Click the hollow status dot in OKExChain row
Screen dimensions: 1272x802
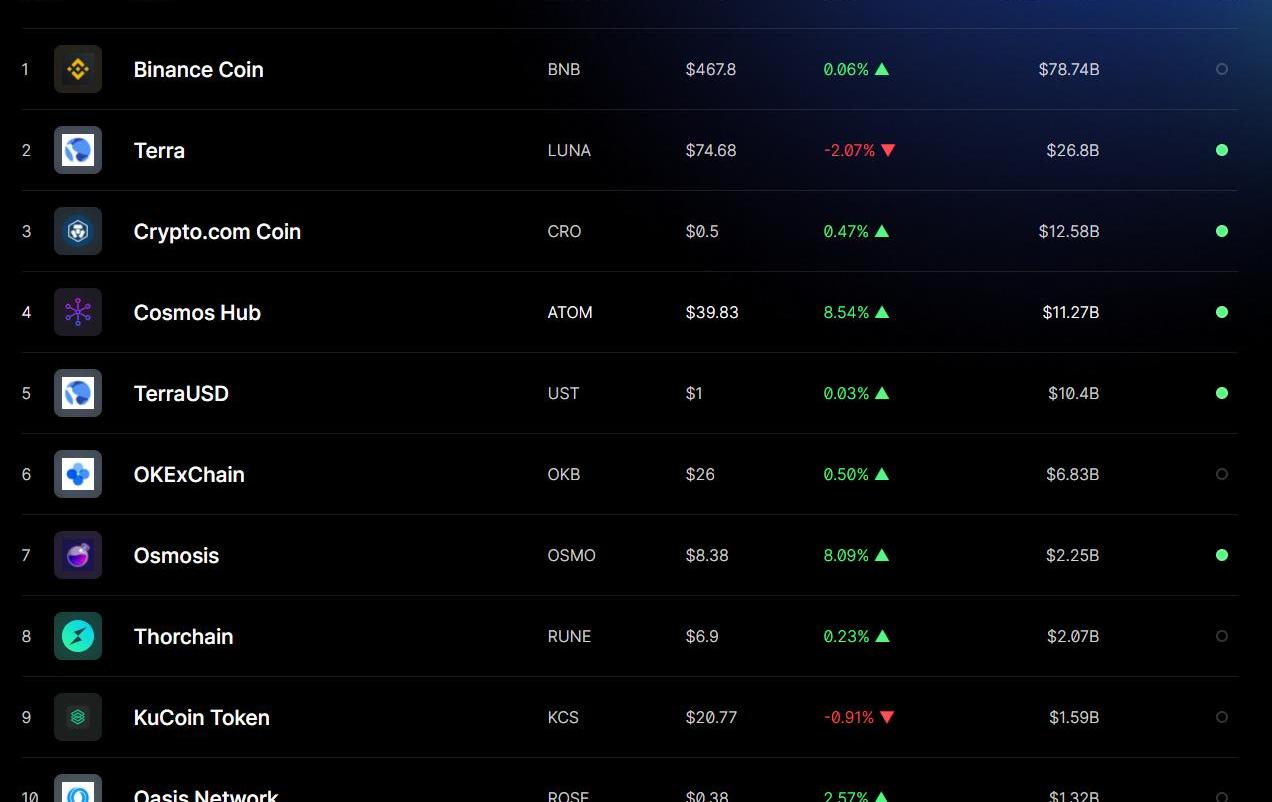tap(1222, 474)
